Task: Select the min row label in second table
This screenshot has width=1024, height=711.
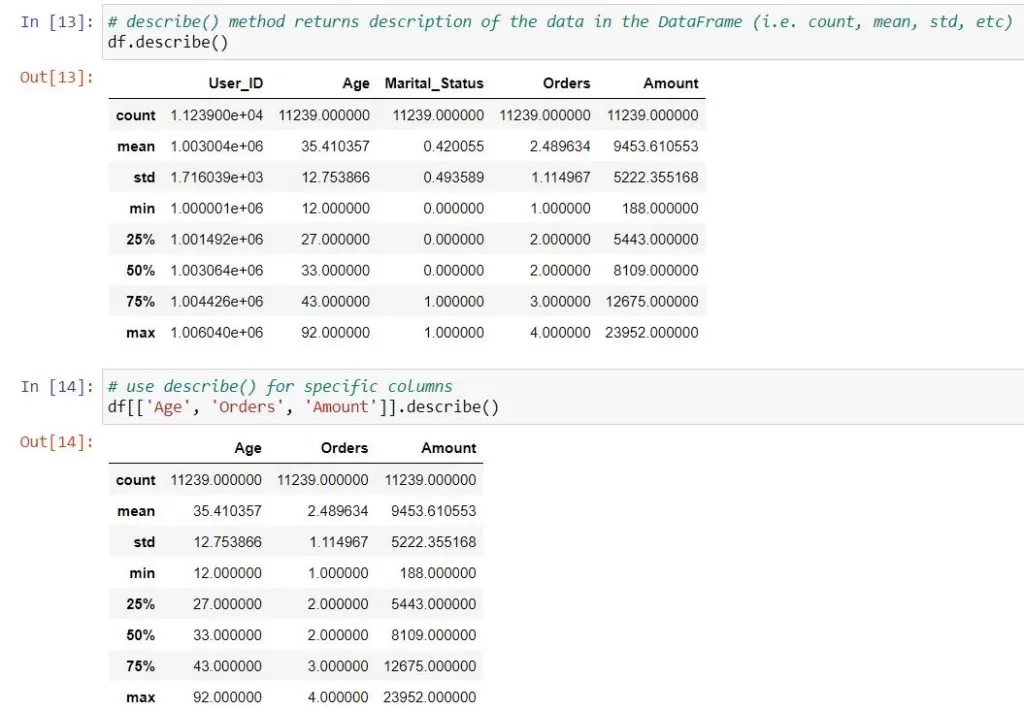Action: coord(142,573)
